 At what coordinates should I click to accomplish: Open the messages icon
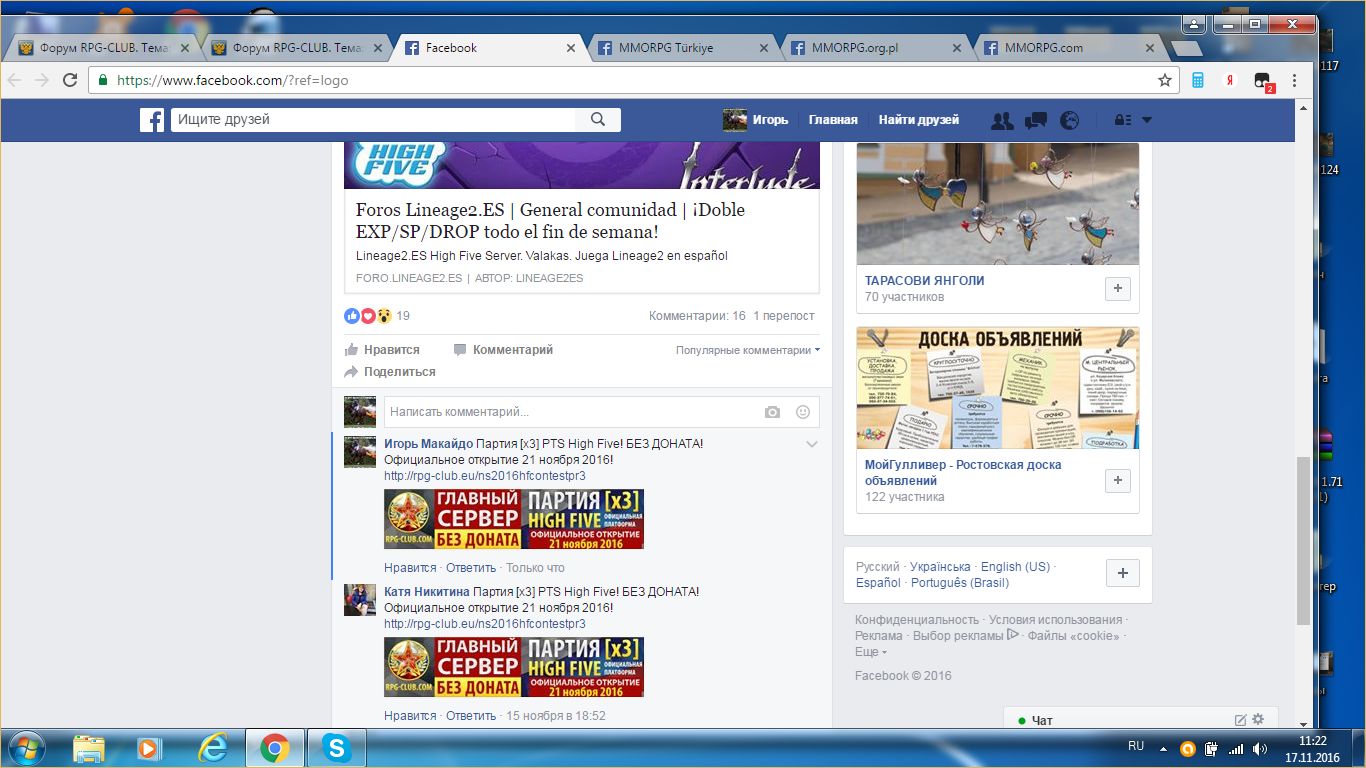pyautogui.click(x=1036, y=120)
